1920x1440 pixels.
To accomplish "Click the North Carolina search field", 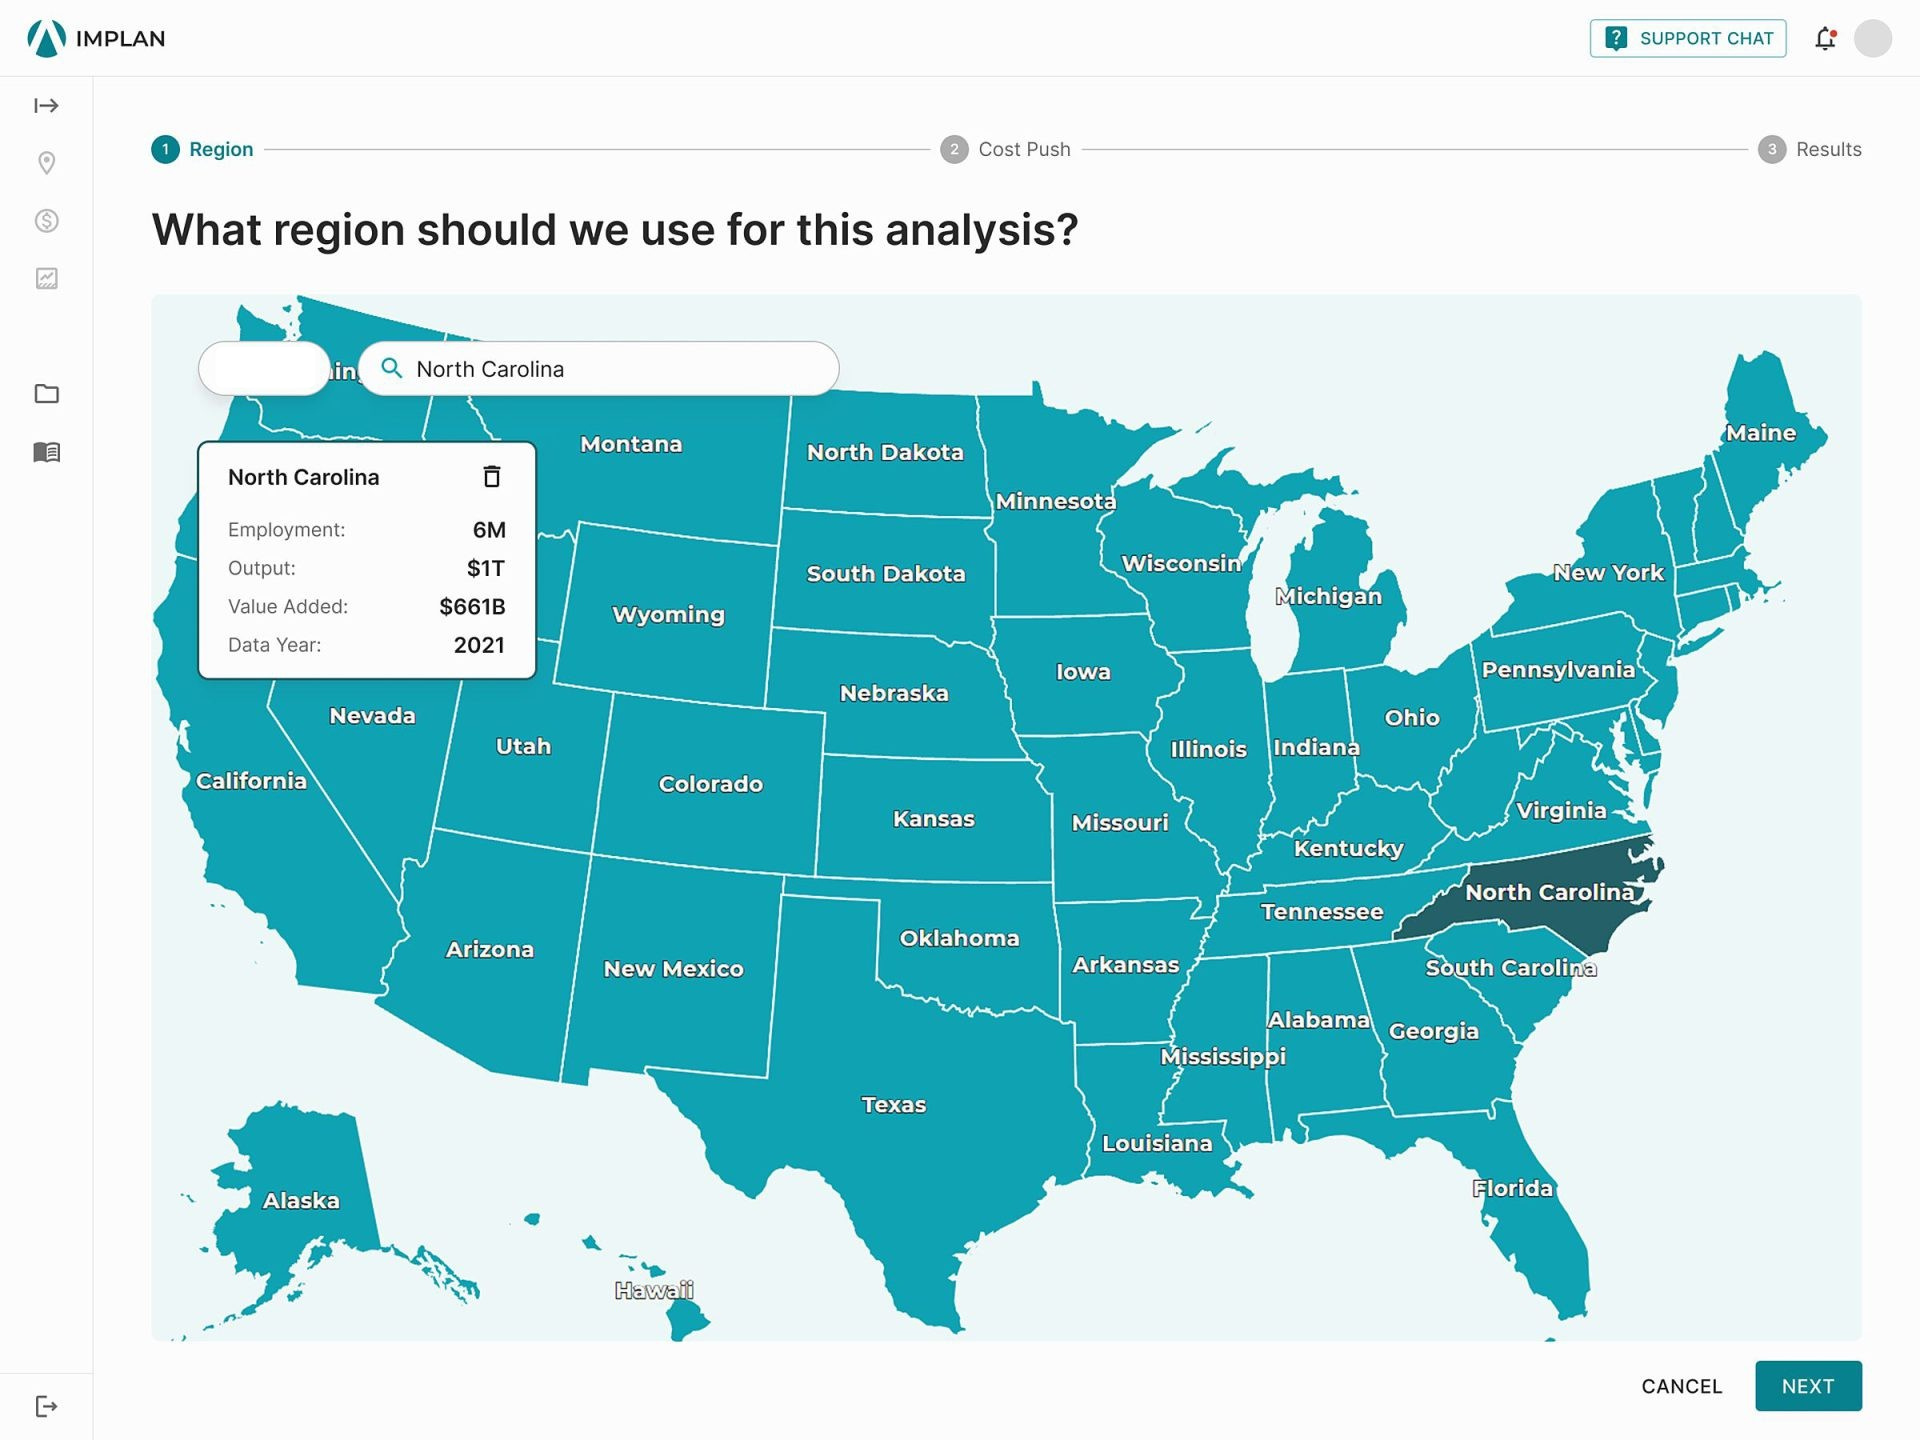I will pos(598,369).
